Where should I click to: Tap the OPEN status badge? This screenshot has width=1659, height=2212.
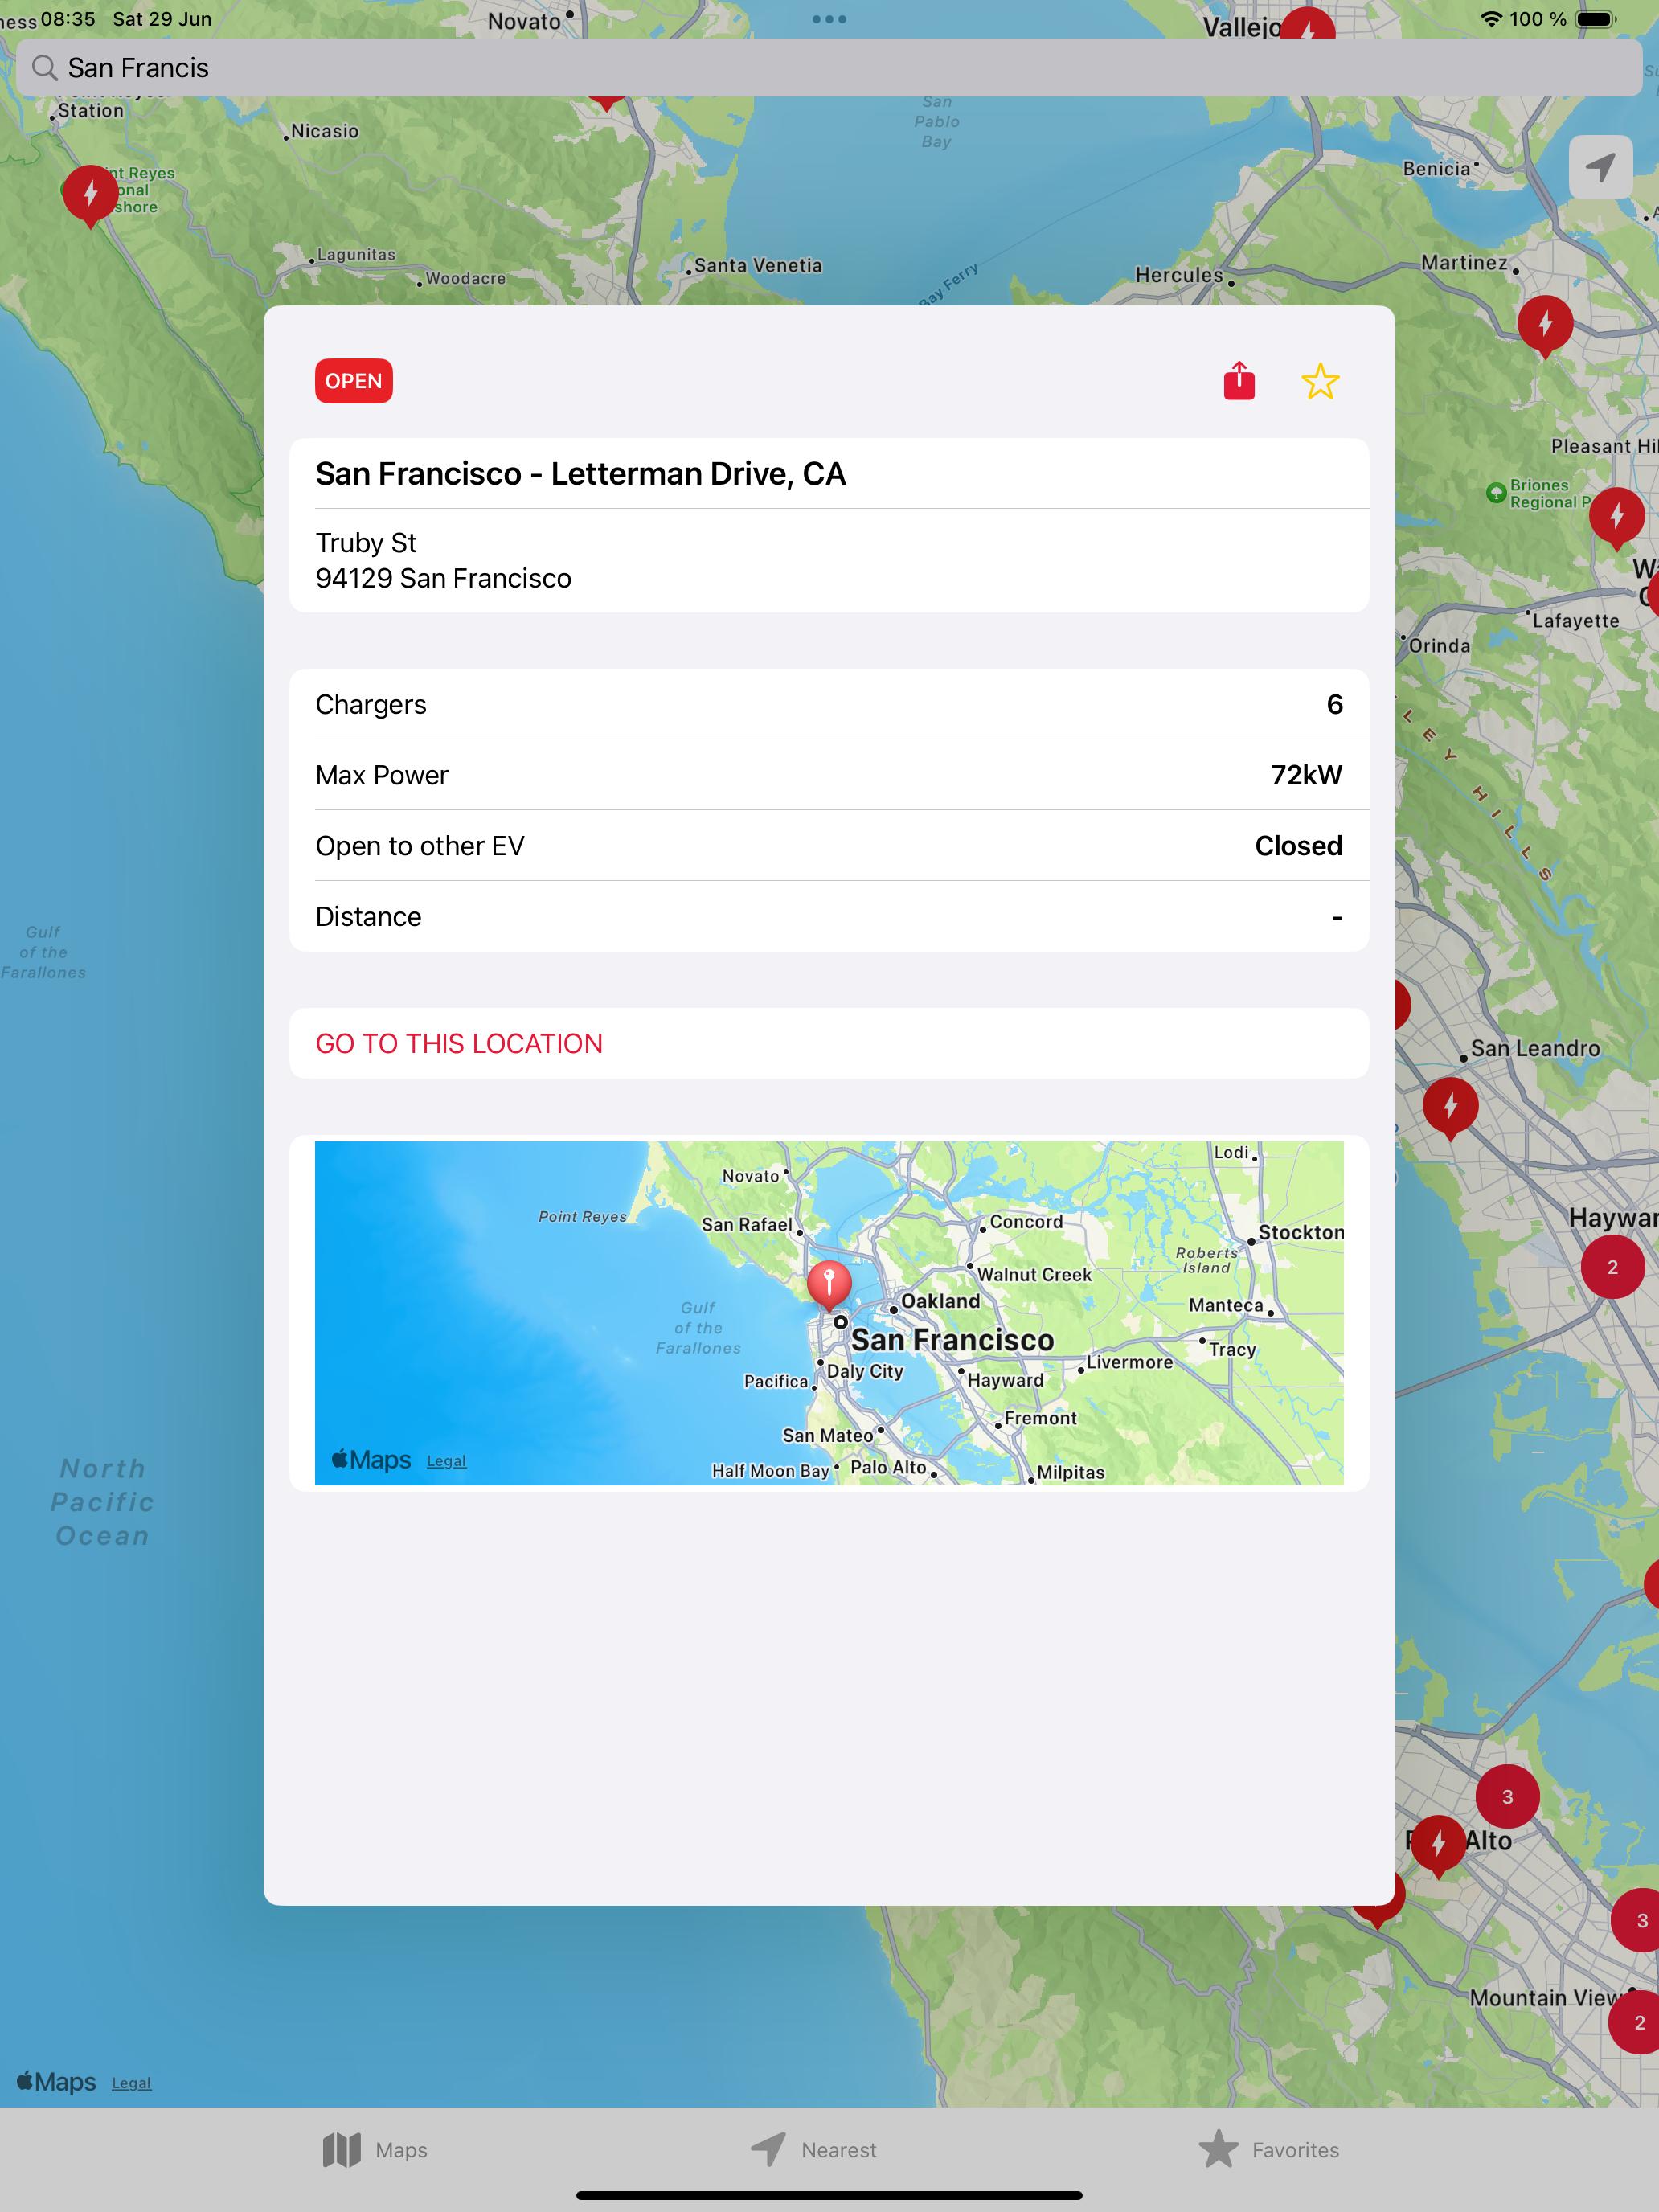[x=354, y=381]
